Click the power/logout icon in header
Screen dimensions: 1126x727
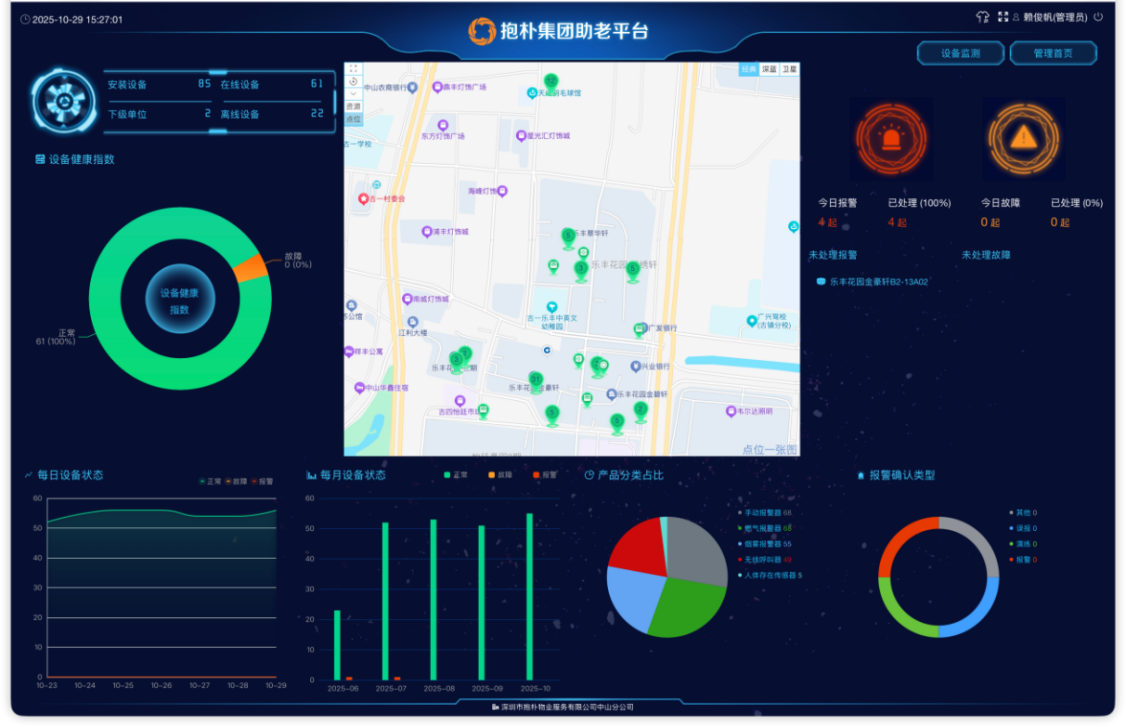(x=1098, y=17)
